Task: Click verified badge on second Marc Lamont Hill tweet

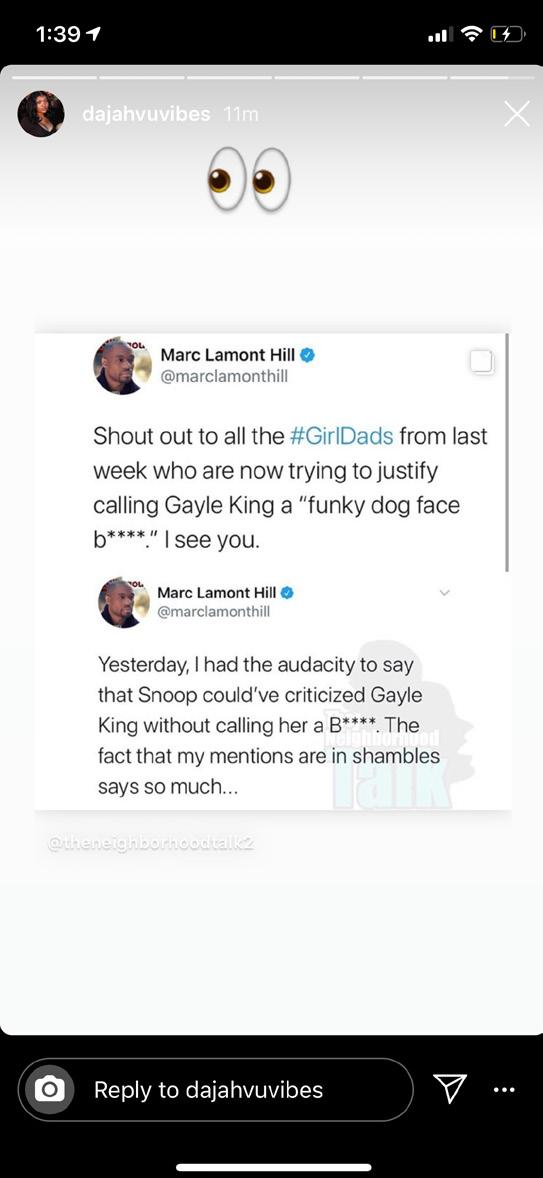Action: tap(286, 593)
